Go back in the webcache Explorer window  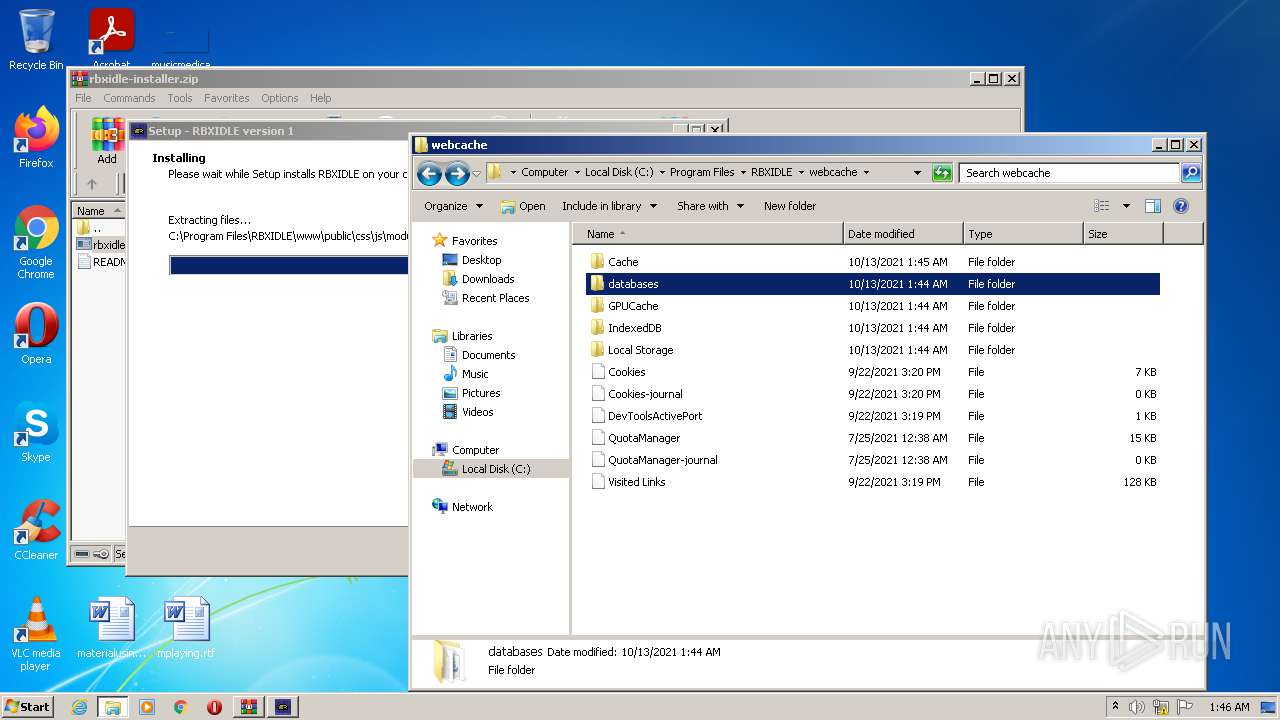pos(429,173)
